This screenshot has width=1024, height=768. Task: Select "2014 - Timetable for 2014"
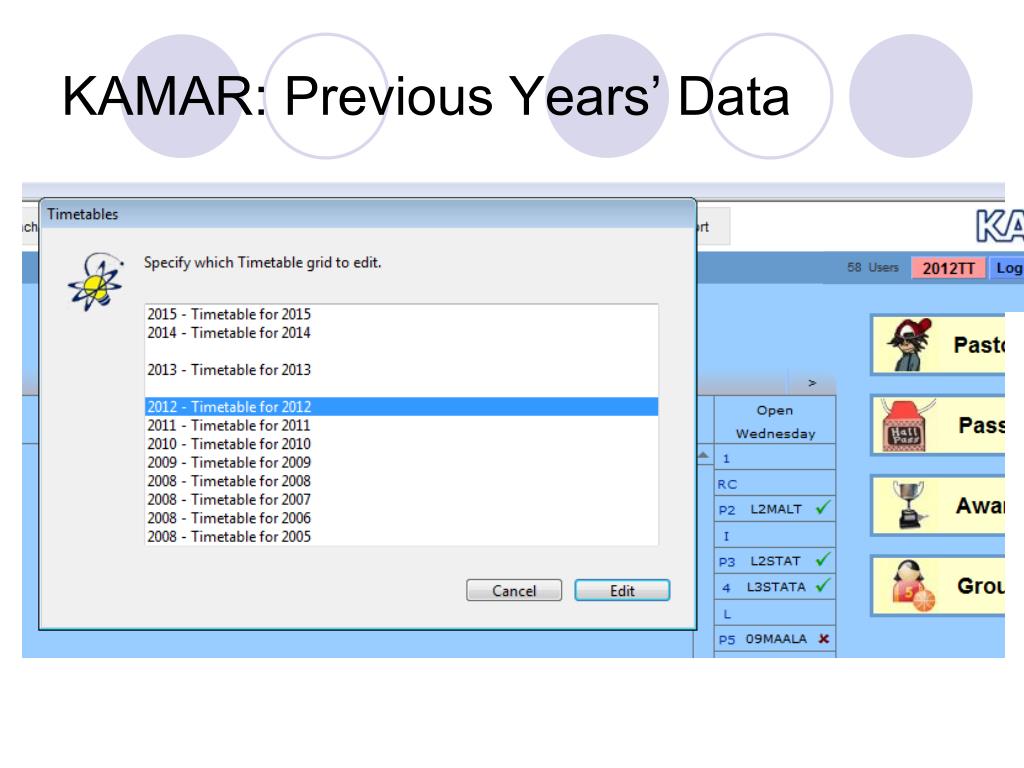coord(401,332)
